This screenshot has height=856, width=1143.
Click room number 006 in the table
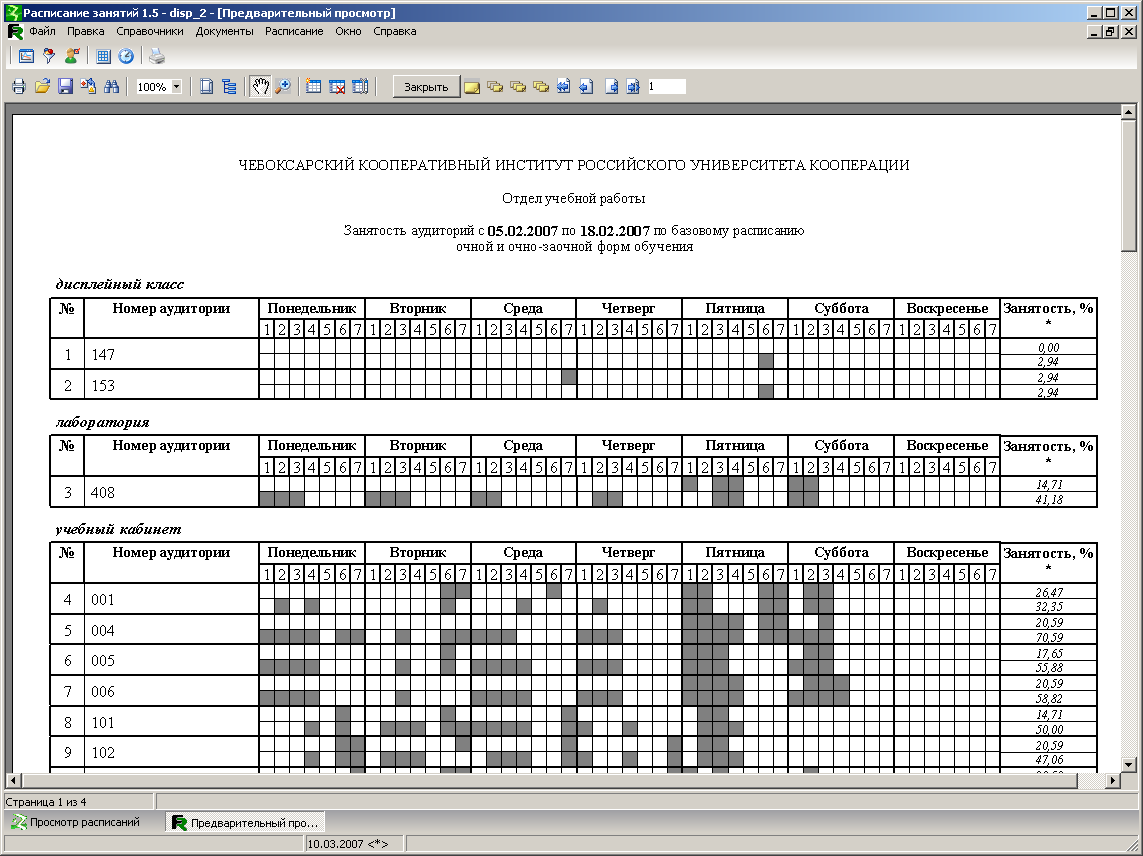tap(103, 691)
